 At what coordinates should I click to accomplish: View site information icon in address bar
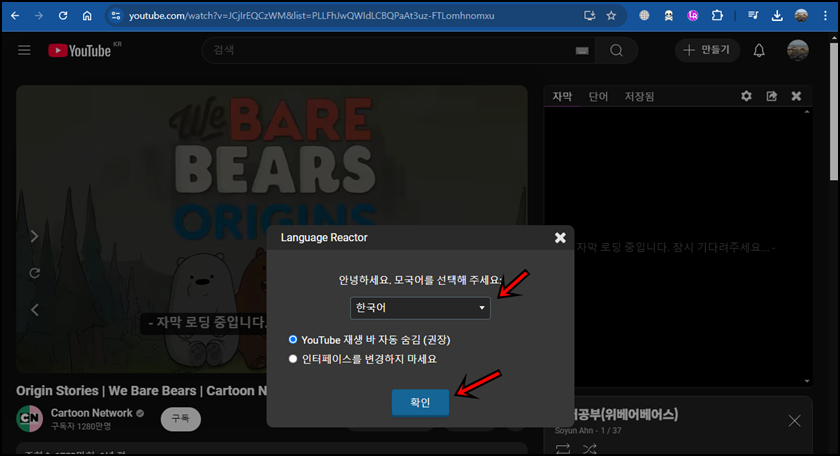(116, 16)
